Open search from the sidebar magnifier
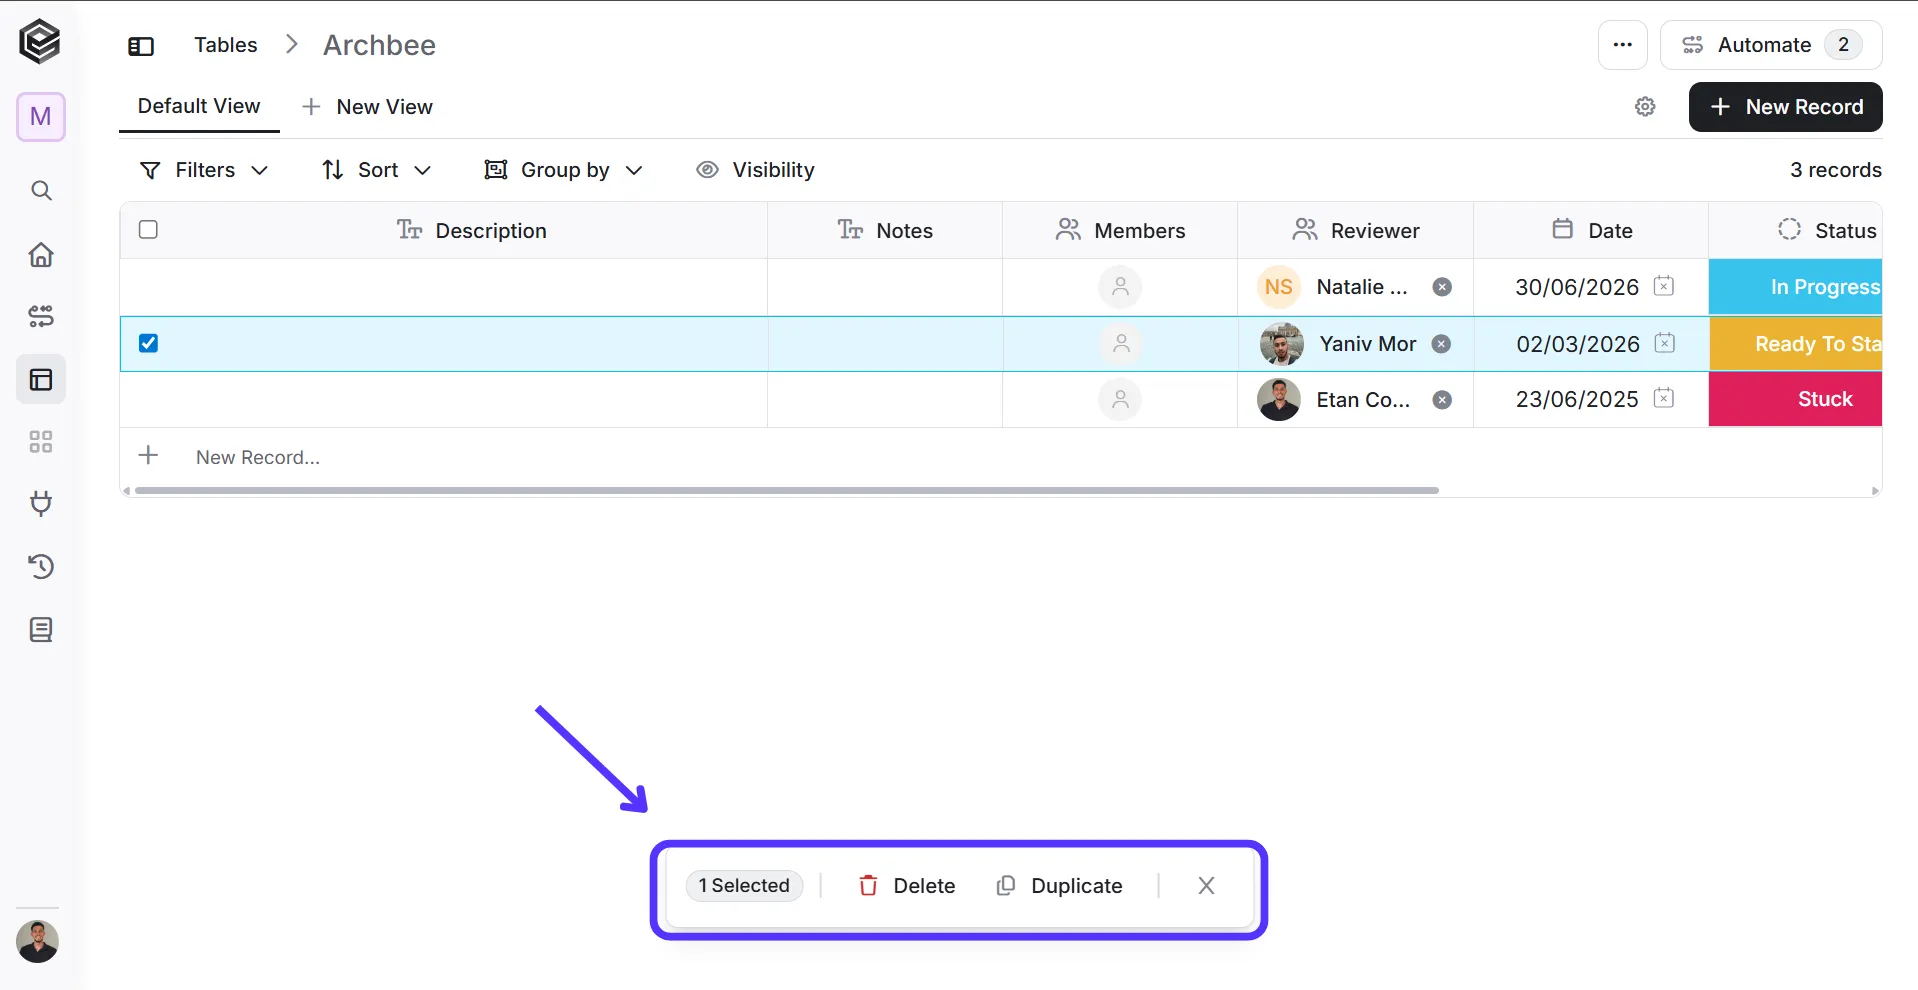This screenshot has height=990, width=1918. point(41,190)
